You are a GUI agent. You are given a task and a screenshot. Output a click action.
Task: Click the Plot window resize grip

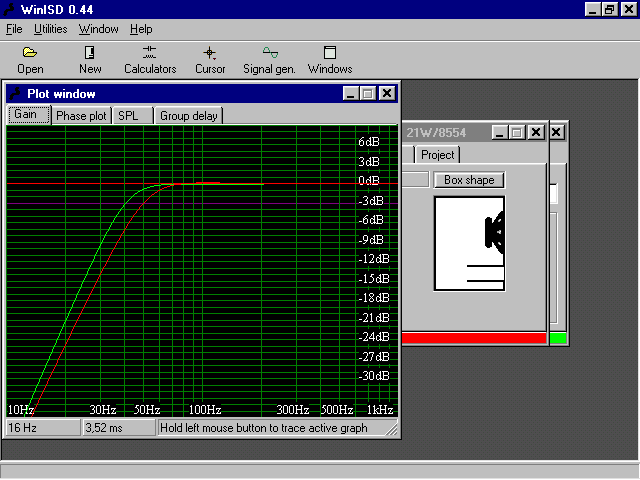click(392, 429)
